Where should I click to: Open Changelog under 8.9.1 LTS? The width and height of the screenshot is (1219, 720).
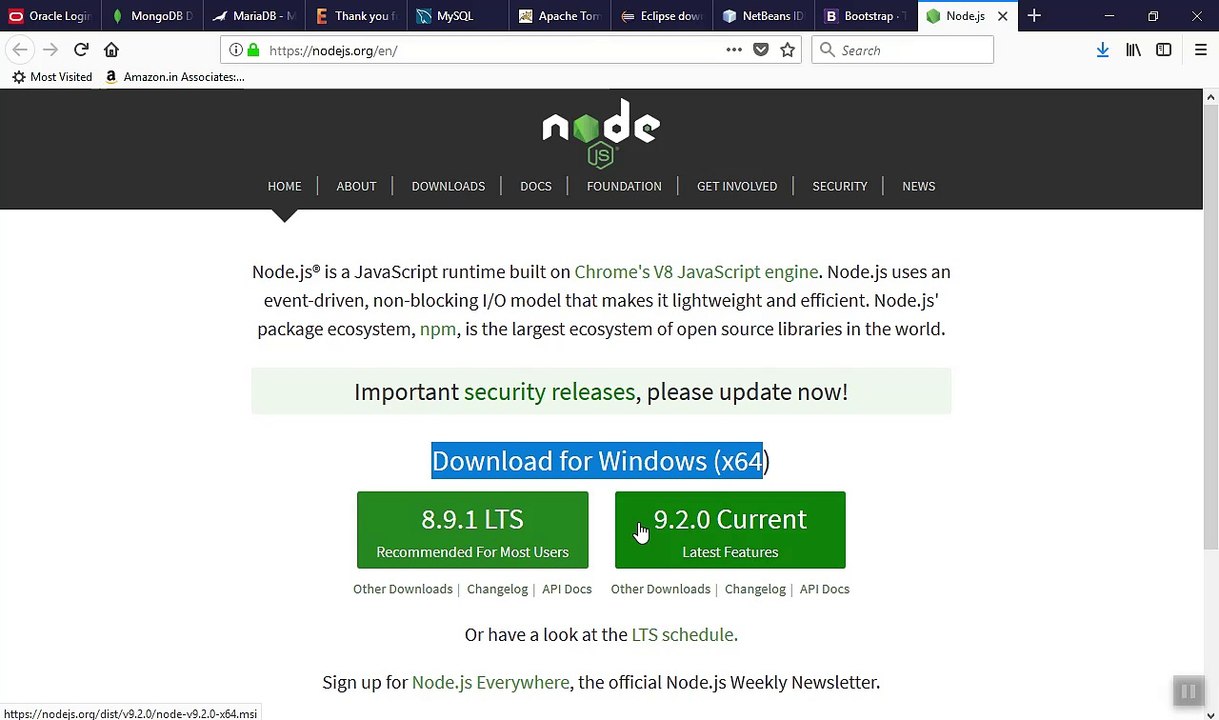coord(497,589)
